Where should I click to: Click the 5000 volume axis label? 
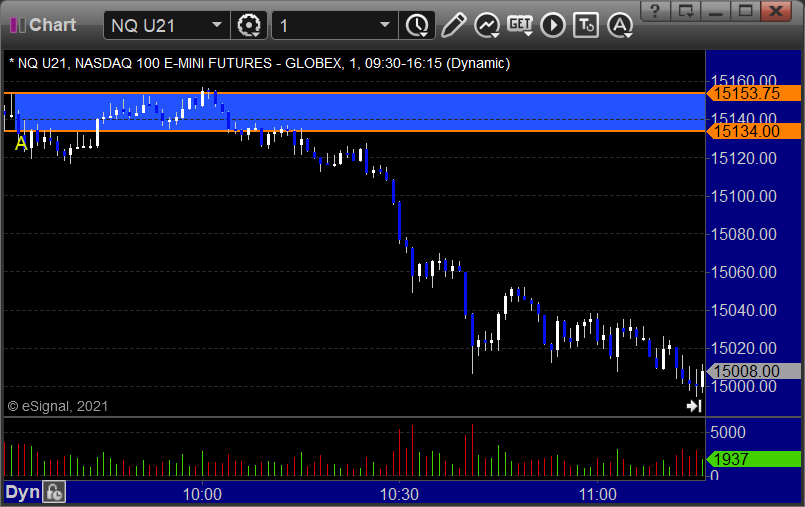click(728, 432)
